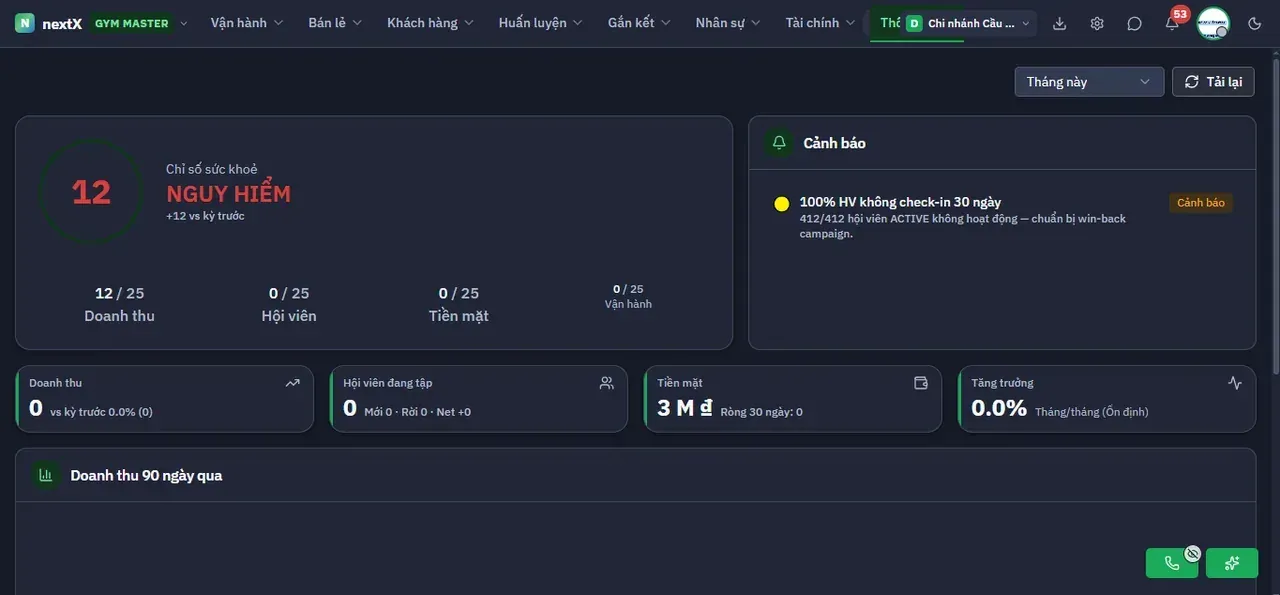The image size is (1280, 595).
Task: Click the nextX logo icon
Action: coord(25,23)
